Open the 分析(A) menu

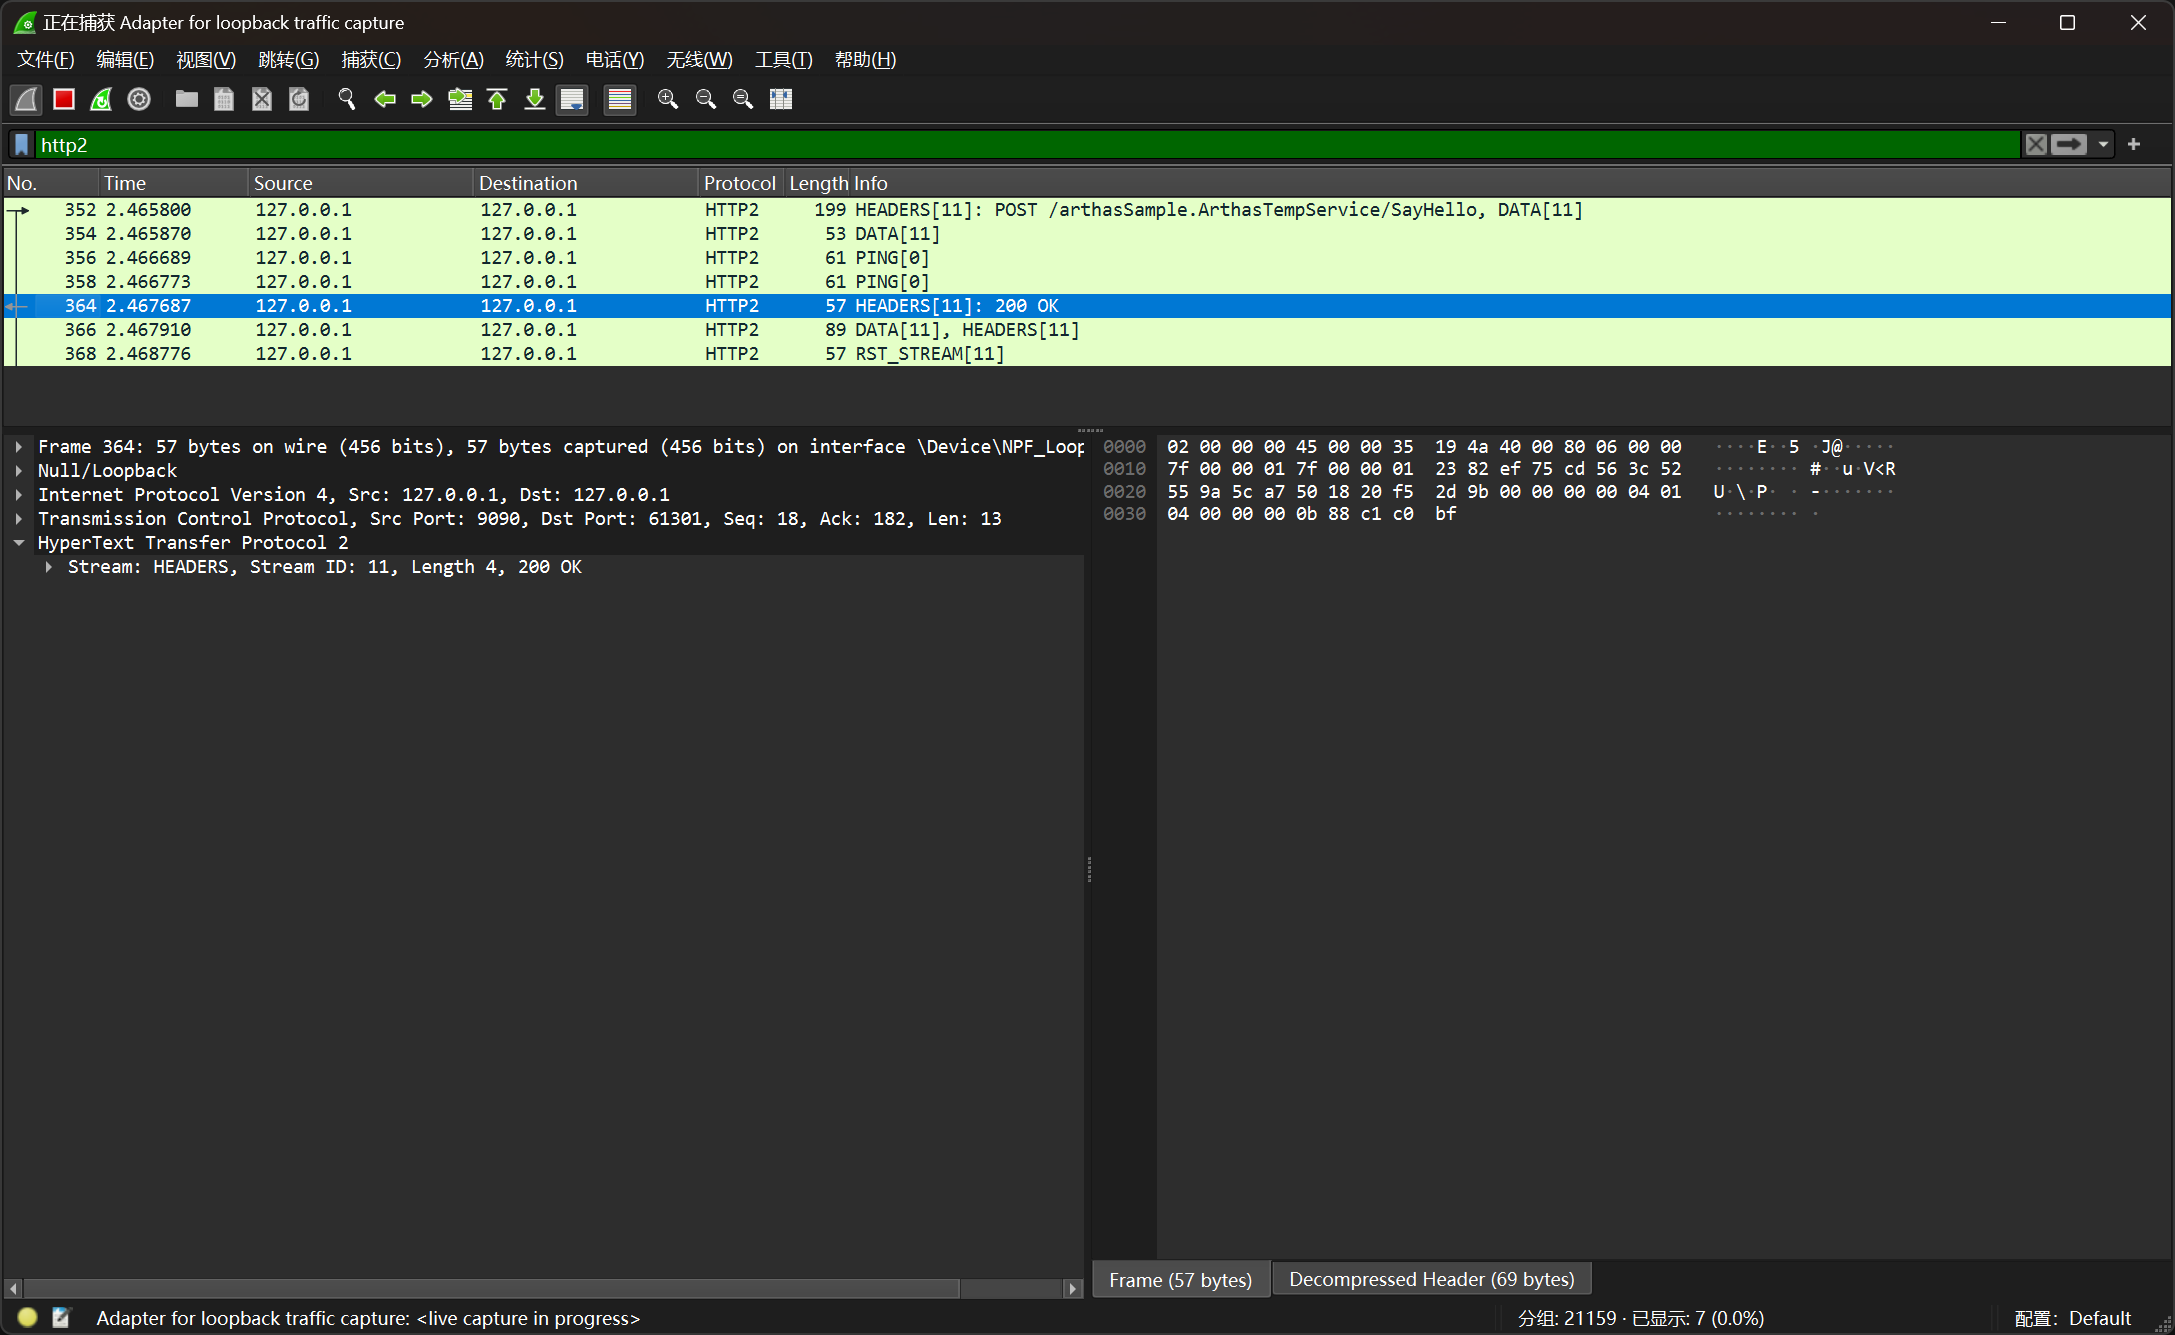[x=453, y=60]
